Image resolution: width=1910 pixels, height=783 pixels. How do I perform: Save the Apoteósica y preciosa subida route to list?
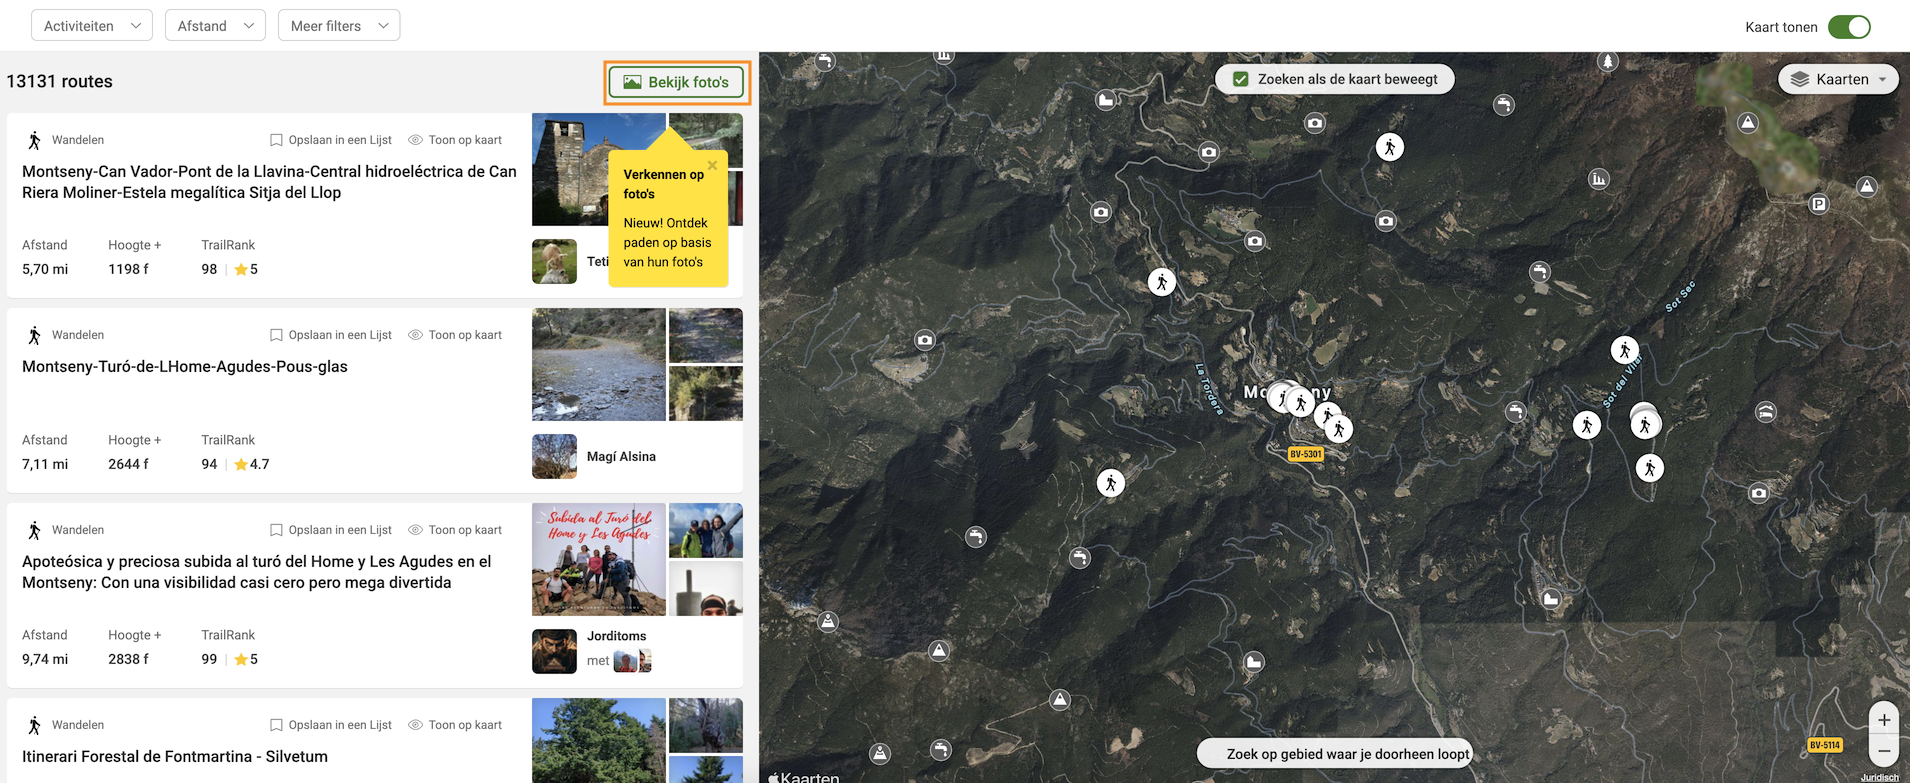(x=331, y=530)
